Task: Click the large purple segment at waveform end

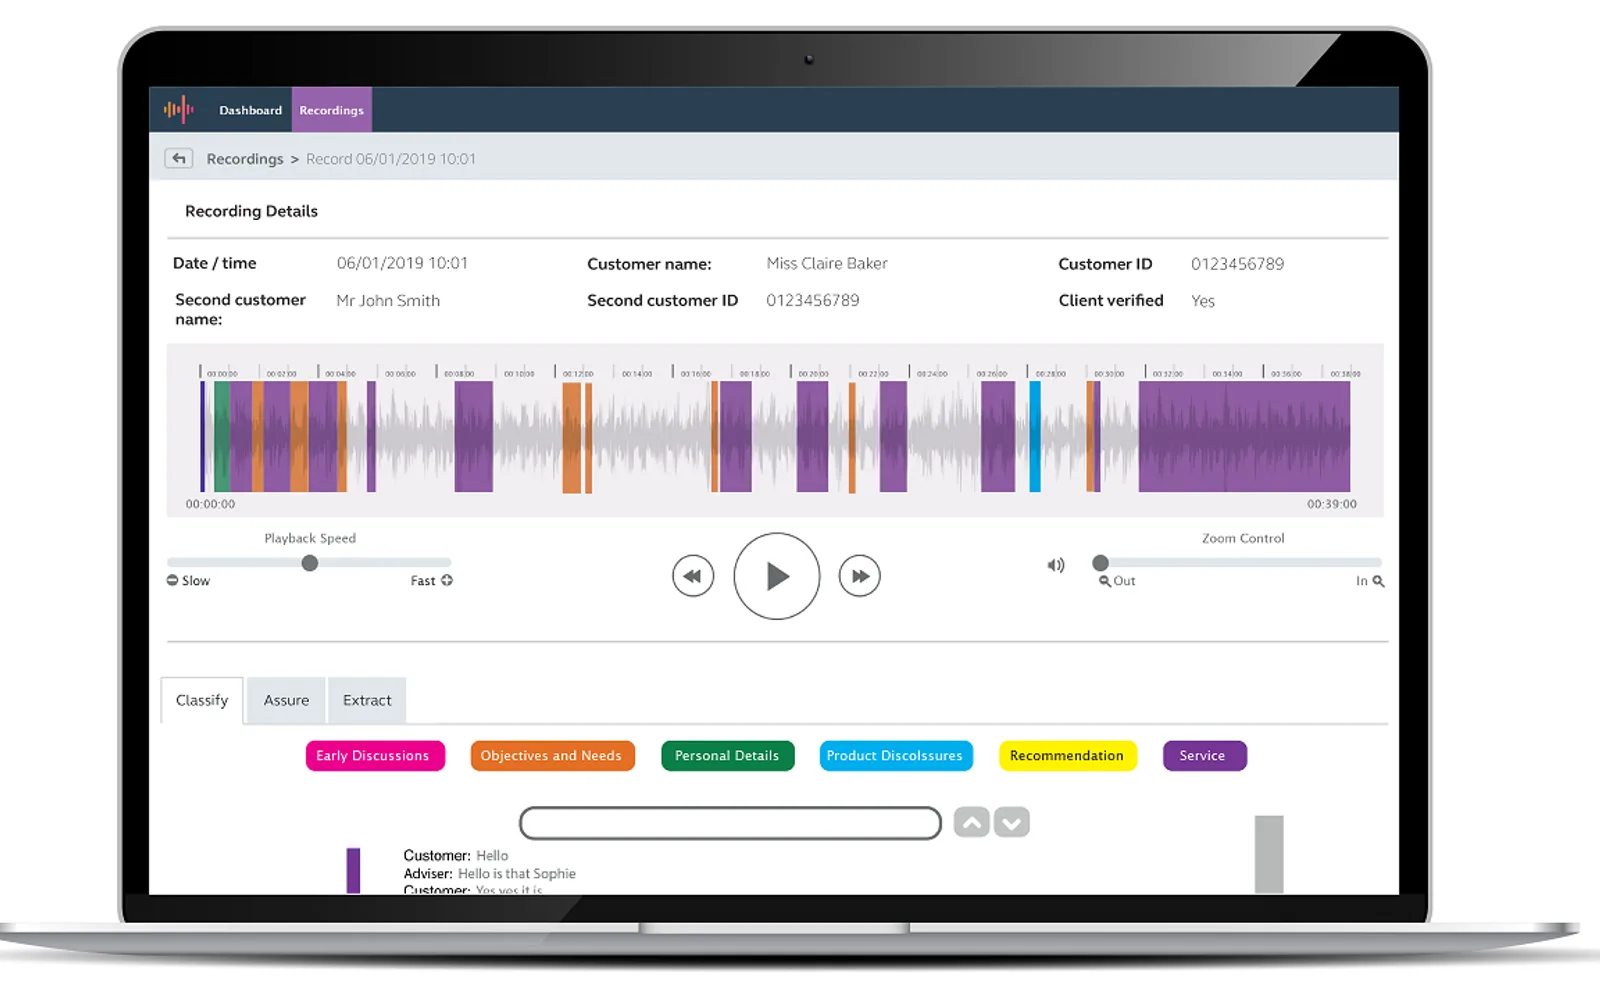Action: pos(1244,436)
